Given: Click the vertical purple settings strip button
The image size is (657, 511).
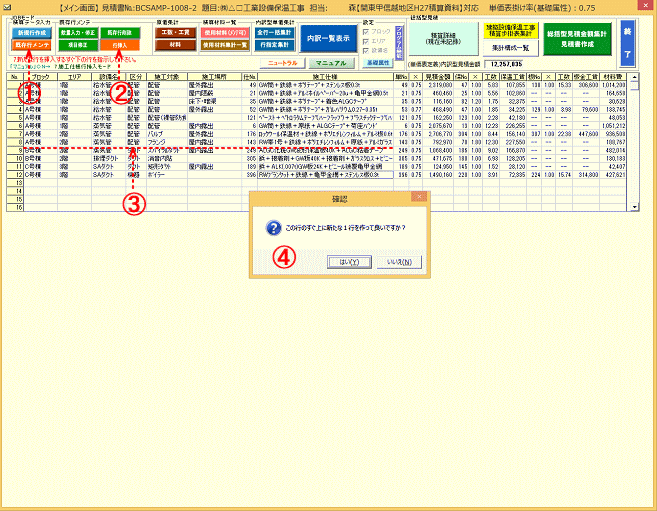Looking at the screenshot, I should coord(398,42).
